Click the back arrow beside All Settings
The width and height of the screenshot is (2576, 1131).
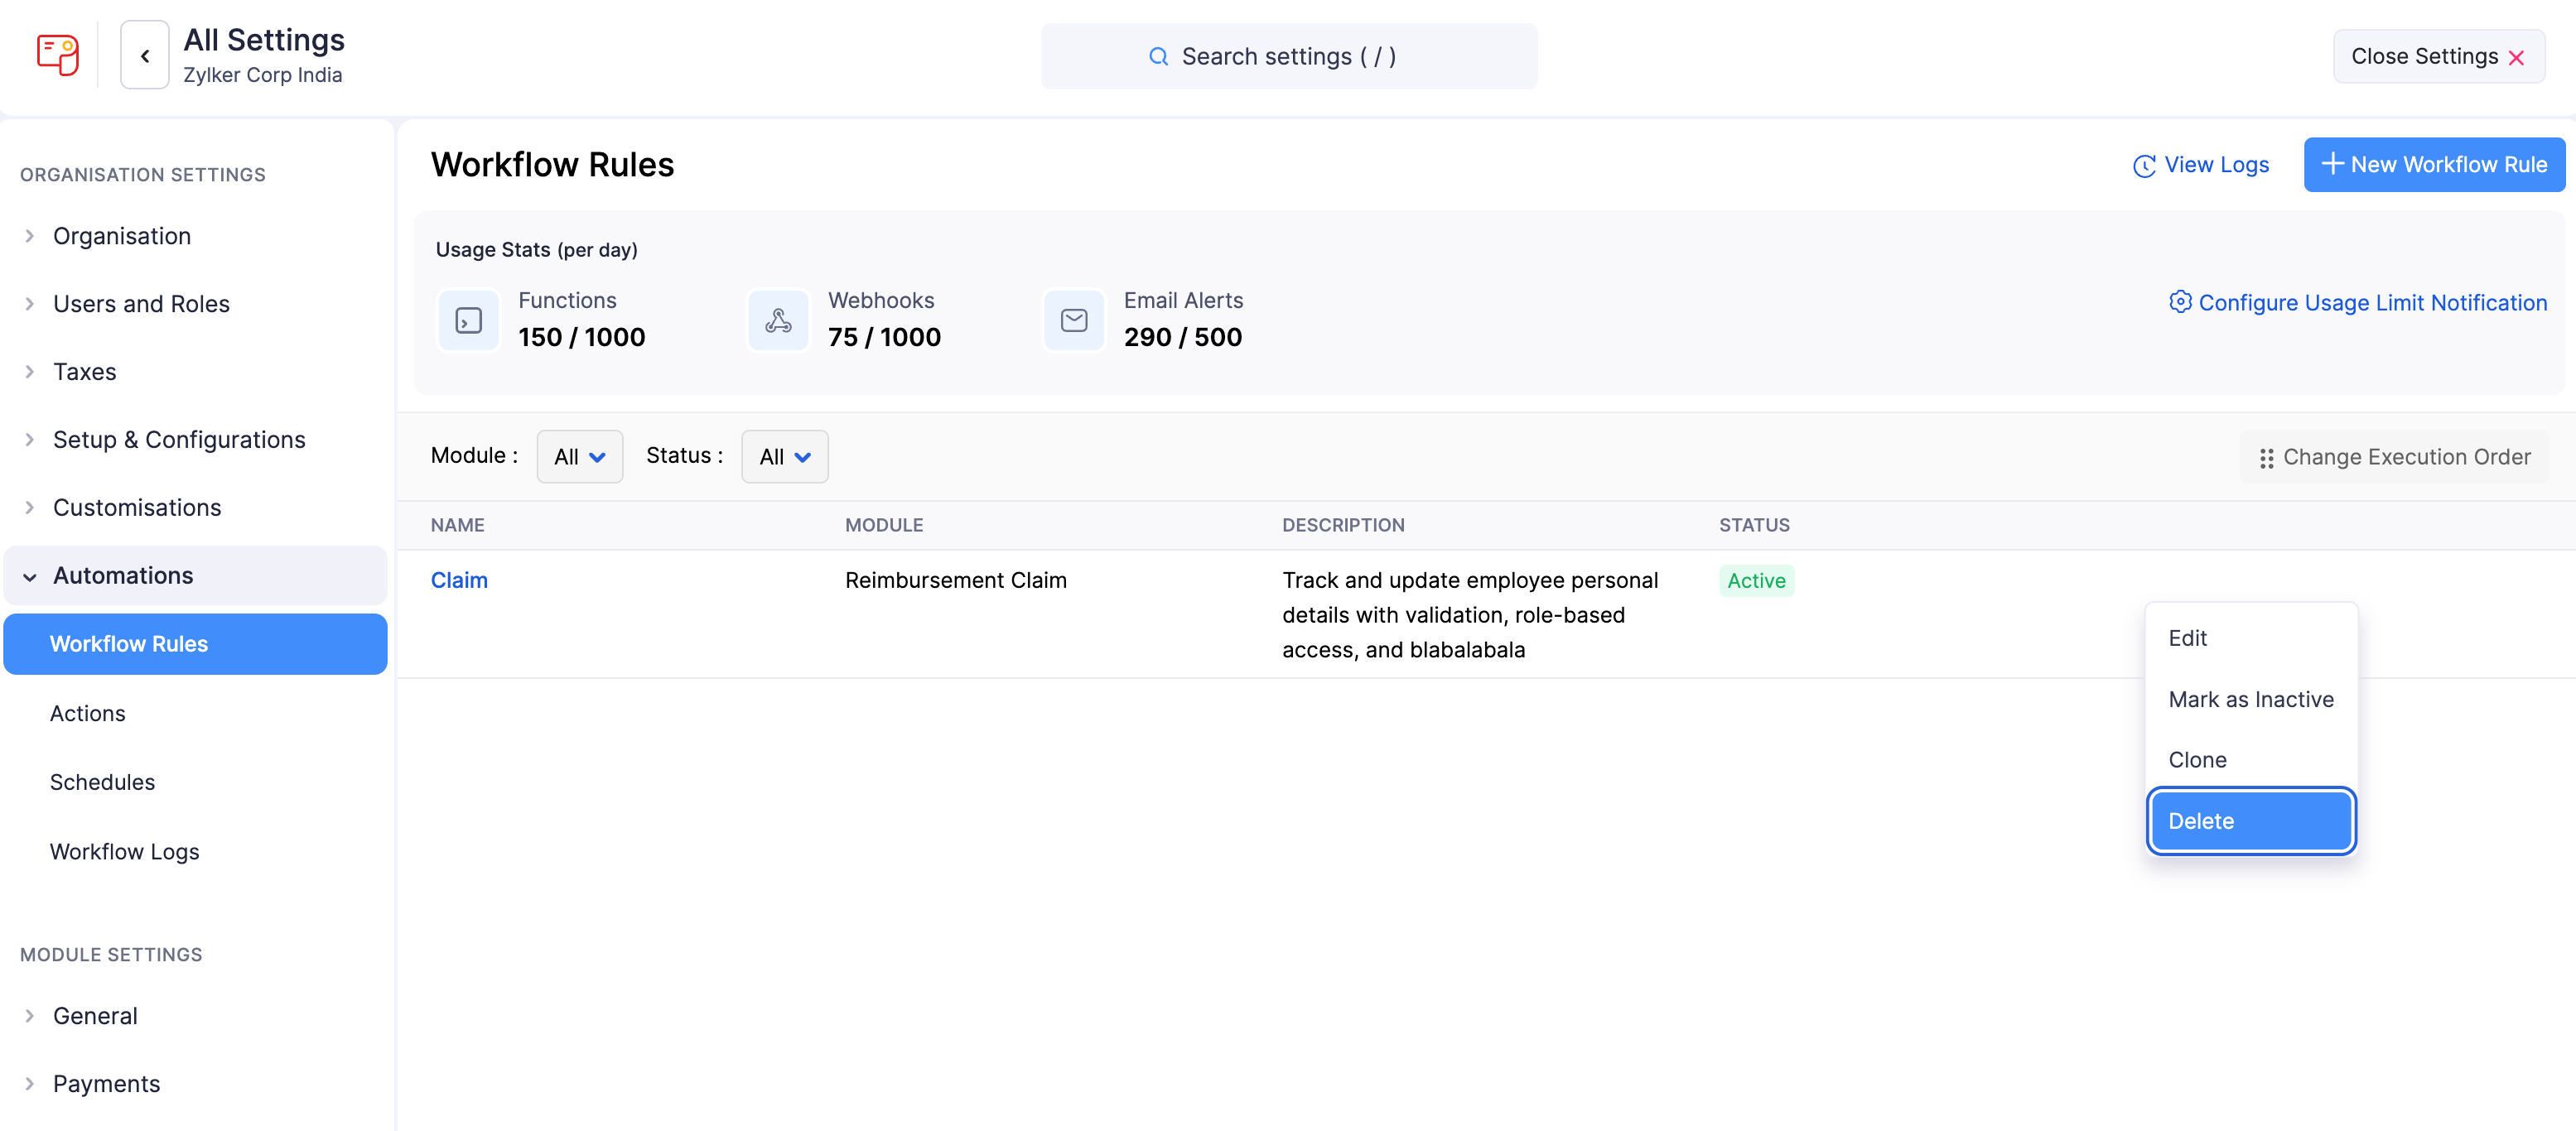point(145,56)
